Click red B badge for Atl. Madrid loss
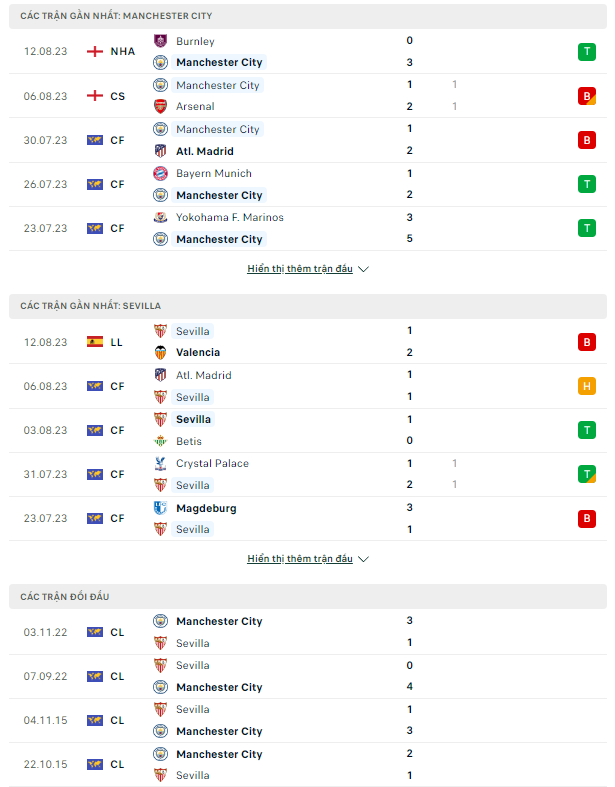Screen dimensions: 615x787 pos(586,140)
